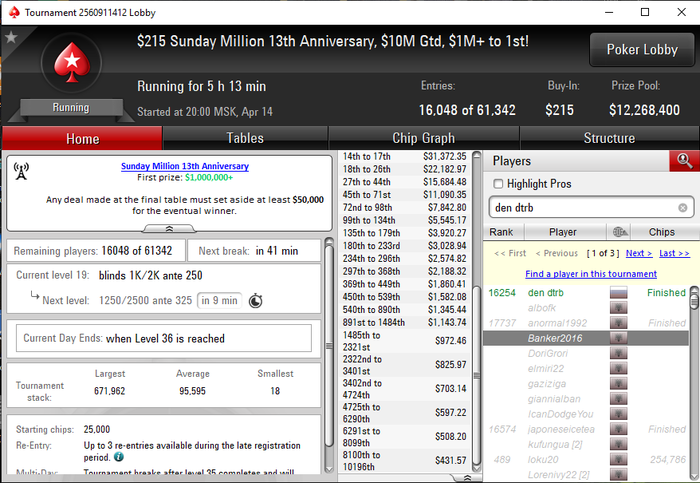Click the broadcast antenna icon in the info box
This screenshot has height=483, width=700.
coord(21,171)
